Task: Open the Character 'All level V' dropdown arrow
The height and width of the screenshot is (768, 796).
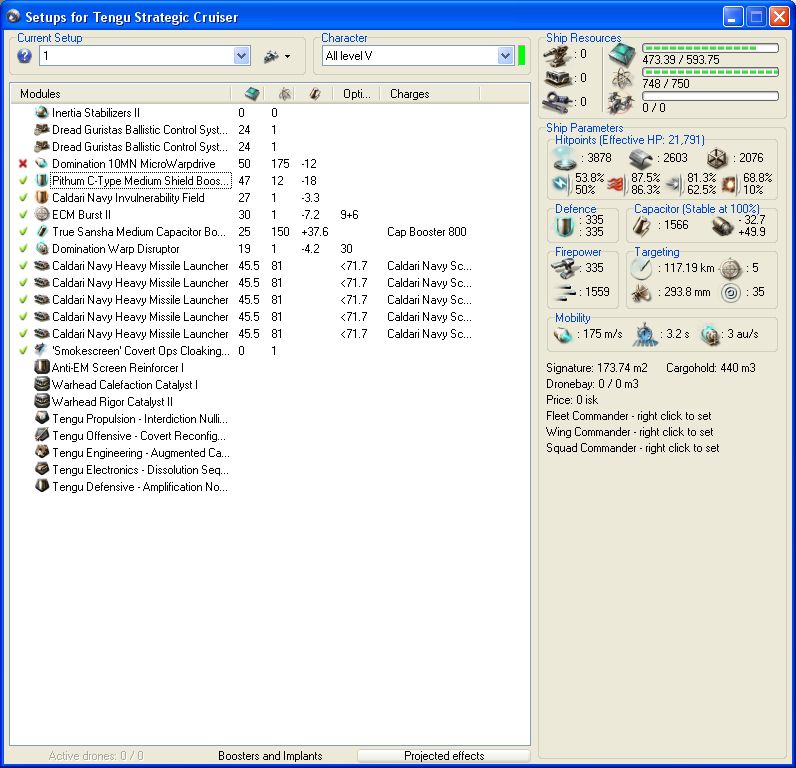Action: click(x=505, y=55)
